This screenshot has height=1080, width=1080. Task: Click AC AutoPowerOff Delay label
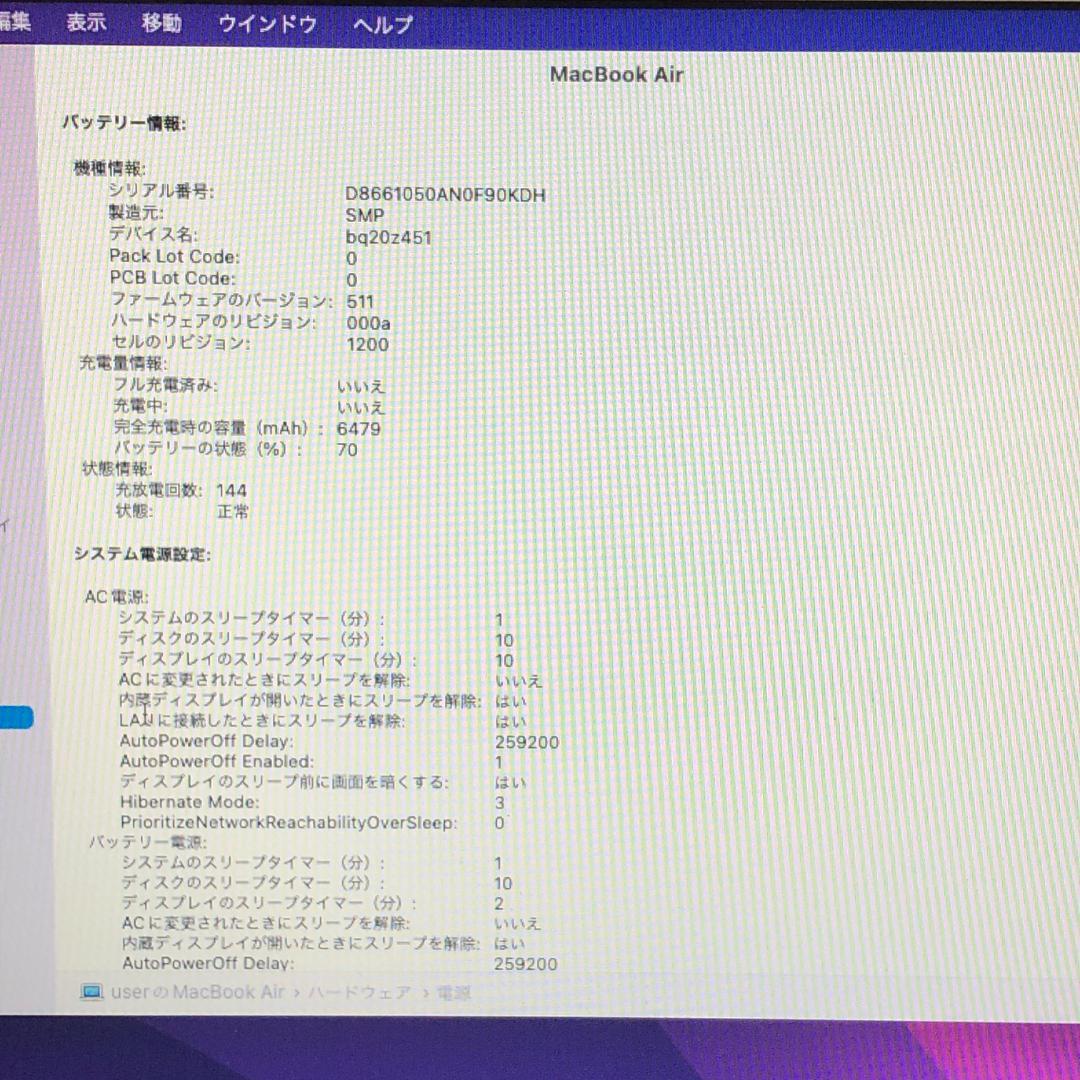point(207,741)
